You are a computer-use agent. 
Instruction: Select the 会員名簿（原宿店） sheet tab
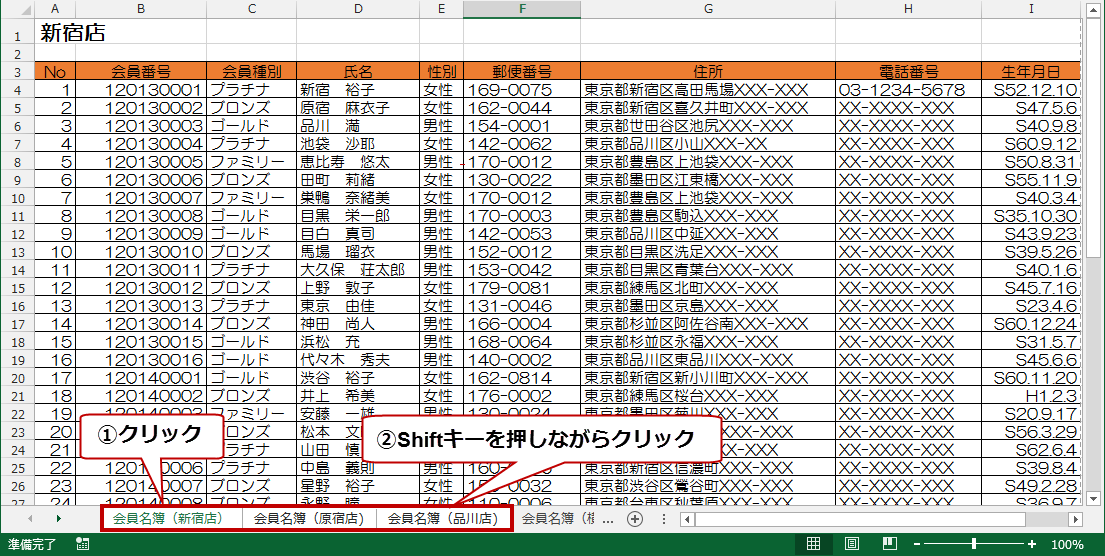[309, 519]
